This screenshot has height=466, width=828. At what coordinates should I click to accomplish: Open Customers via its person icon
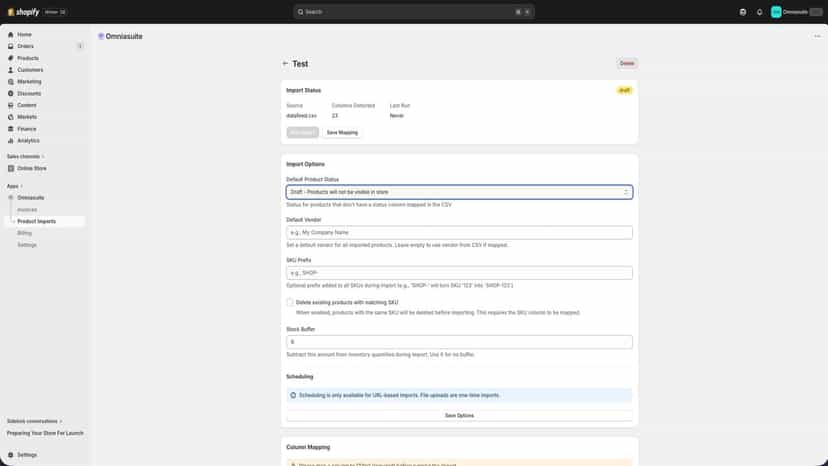(11, 70)
